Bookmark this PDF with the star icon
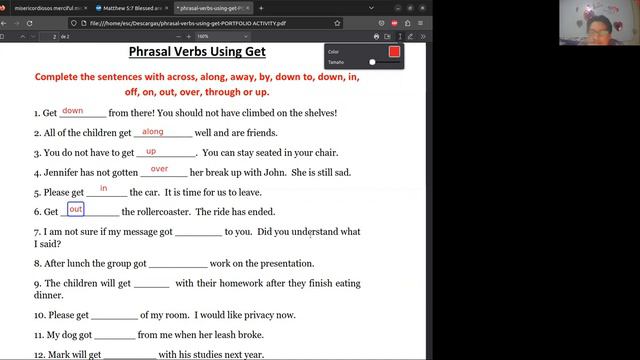Image resolution: width=640 pixels, height=360 pixels. coord(337,23)
